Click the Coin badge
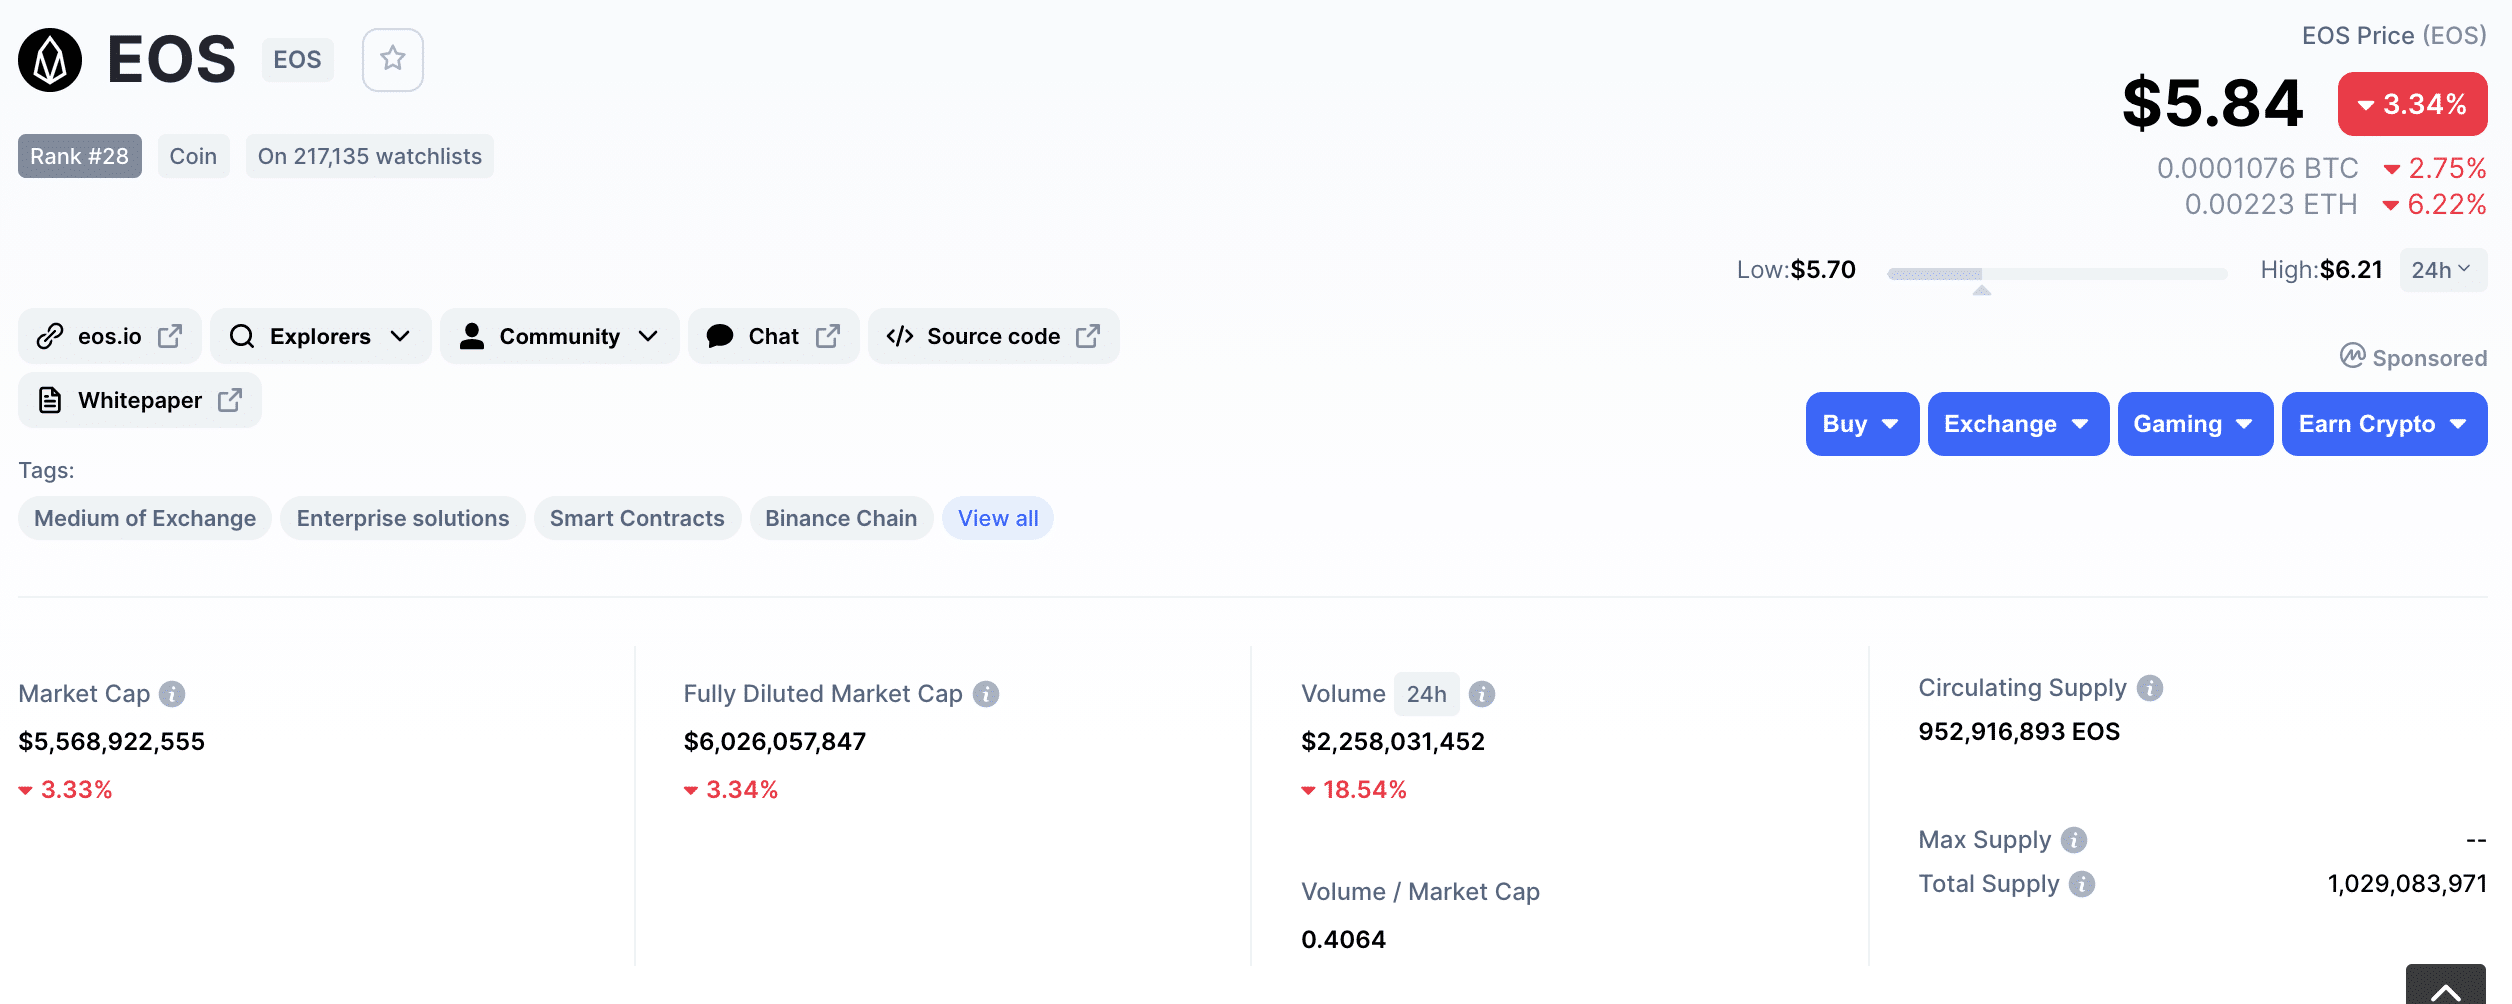 tap(193, 156)
